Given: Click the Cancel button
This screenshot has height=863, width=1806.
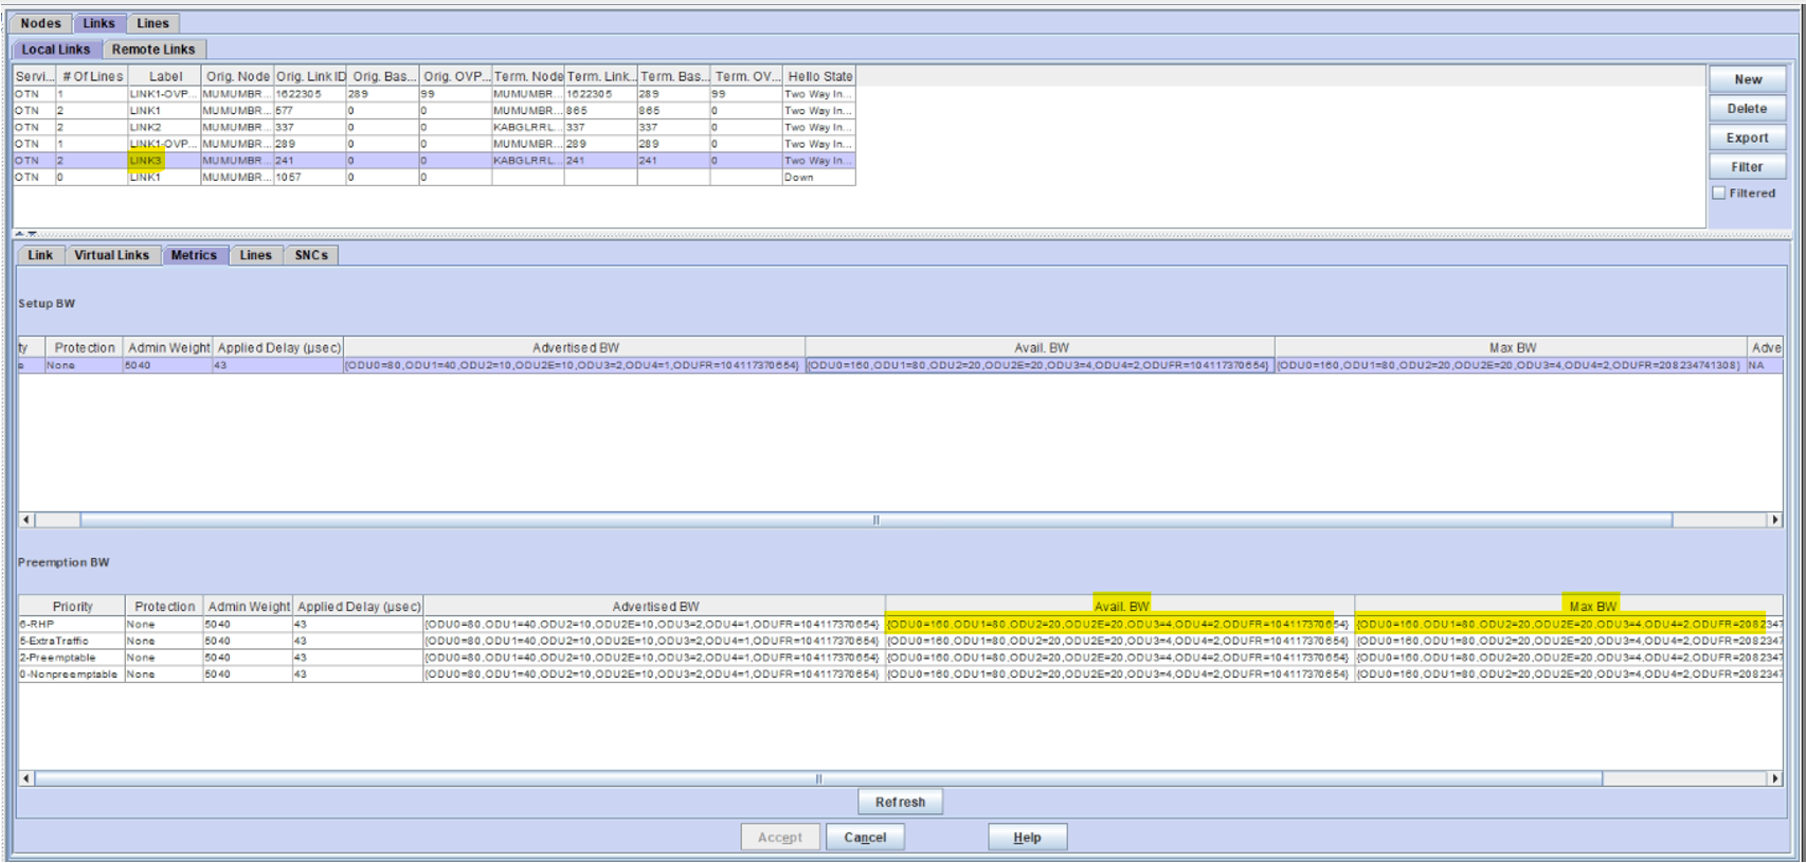Looking at the screenshot, I should click(x=865, y=837).
